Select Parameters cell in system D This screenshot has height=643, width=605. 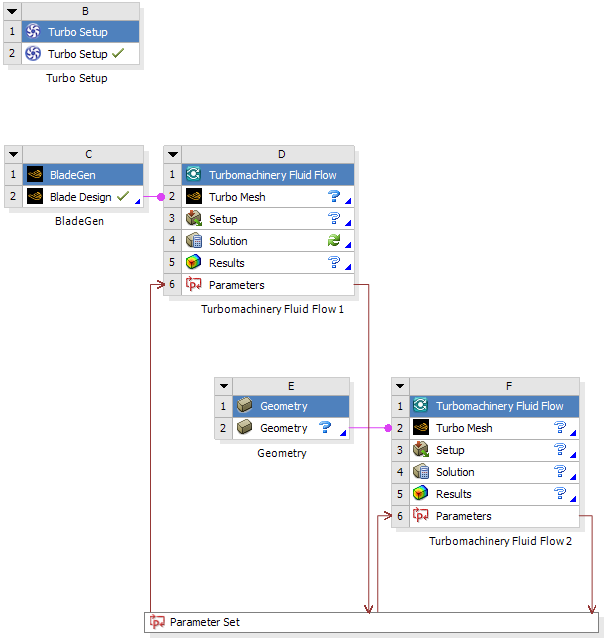268,285
